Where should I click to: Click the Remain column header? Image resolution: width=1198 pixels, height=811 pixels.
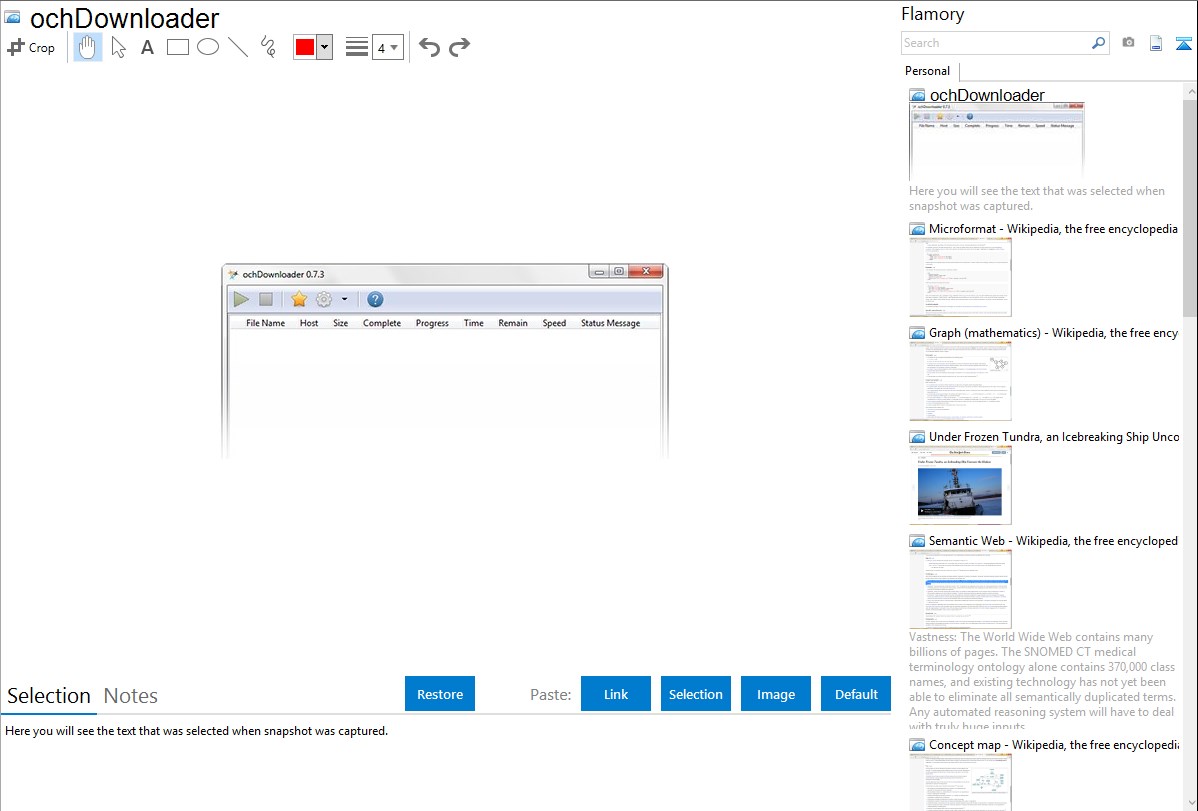coord(513,323)
